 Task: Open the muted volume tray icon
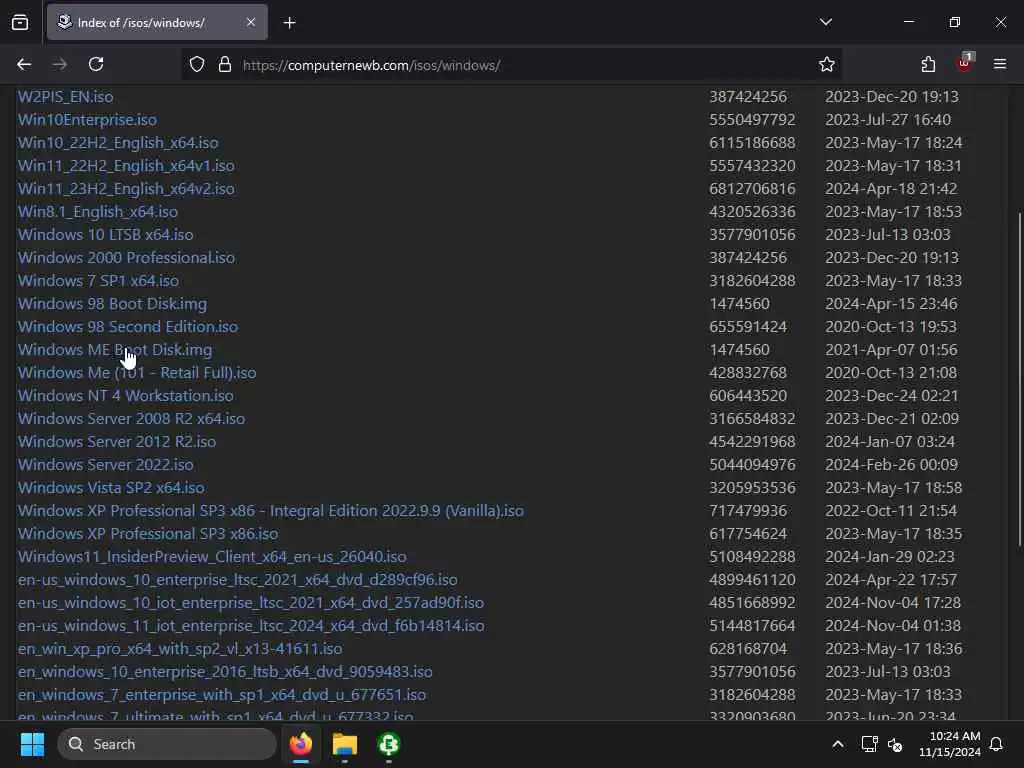click(x=895, y=744)
